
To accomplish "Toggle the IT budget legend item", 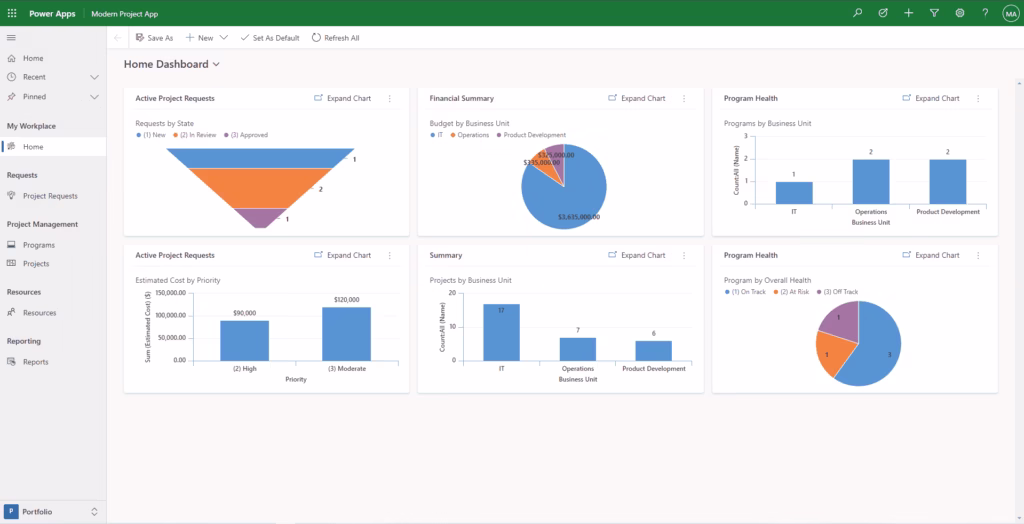I will point(436,135).
